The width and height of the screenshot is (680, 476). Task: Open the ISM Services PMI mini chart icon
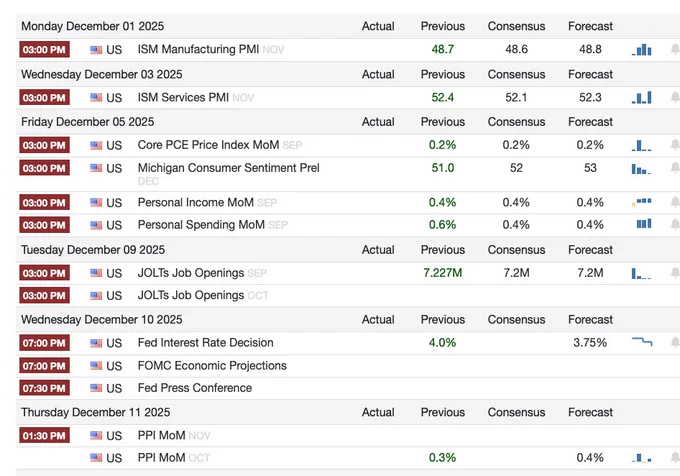642,98
